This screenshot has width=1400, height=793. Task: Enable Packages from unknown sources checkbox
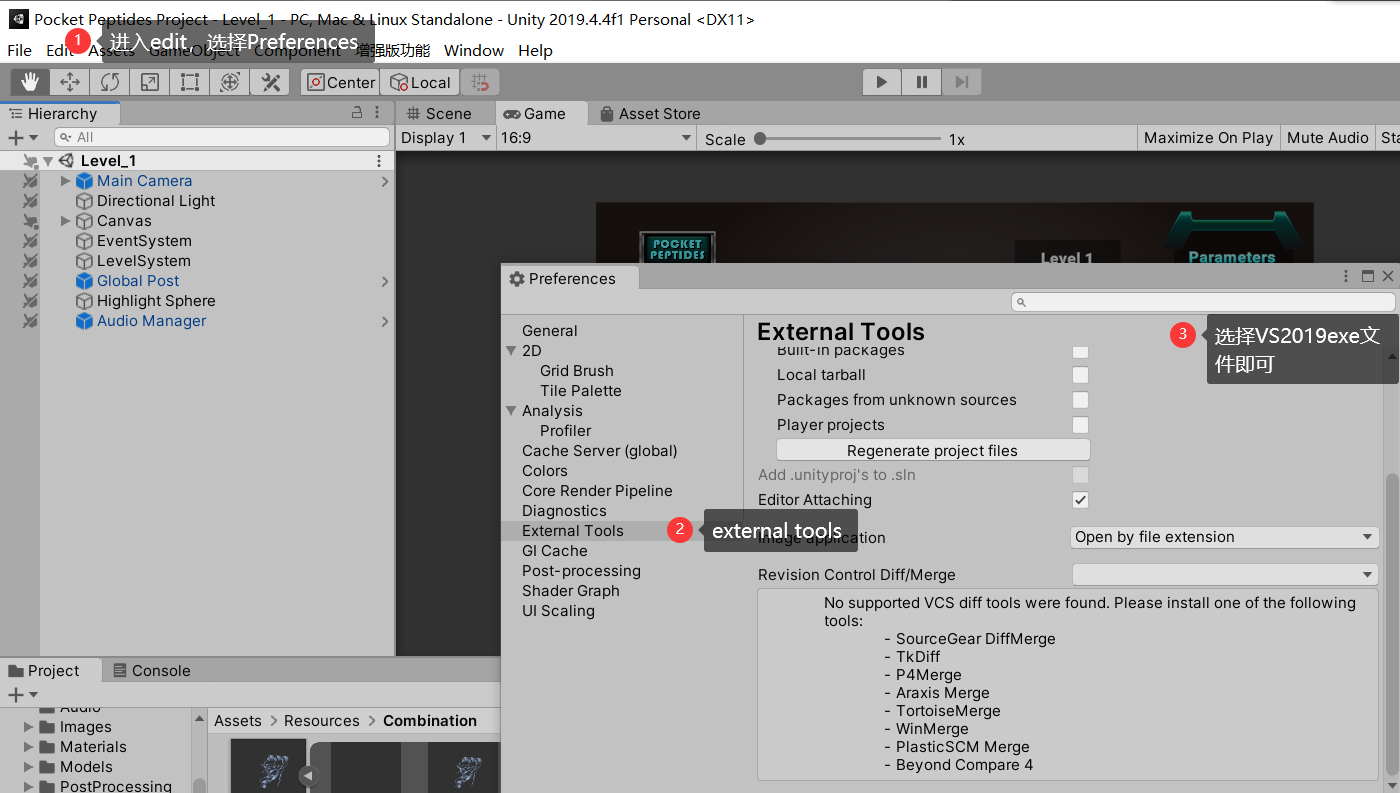1080,400
